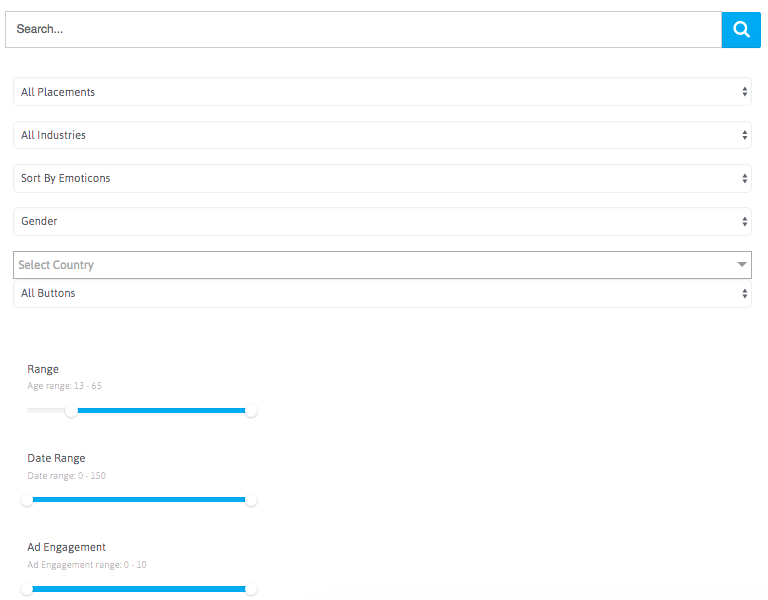The width and height of the screenshot is (768, 600).
Task: Click the Sort By Emoticons arrows icon
Action: tap(744, 178)
